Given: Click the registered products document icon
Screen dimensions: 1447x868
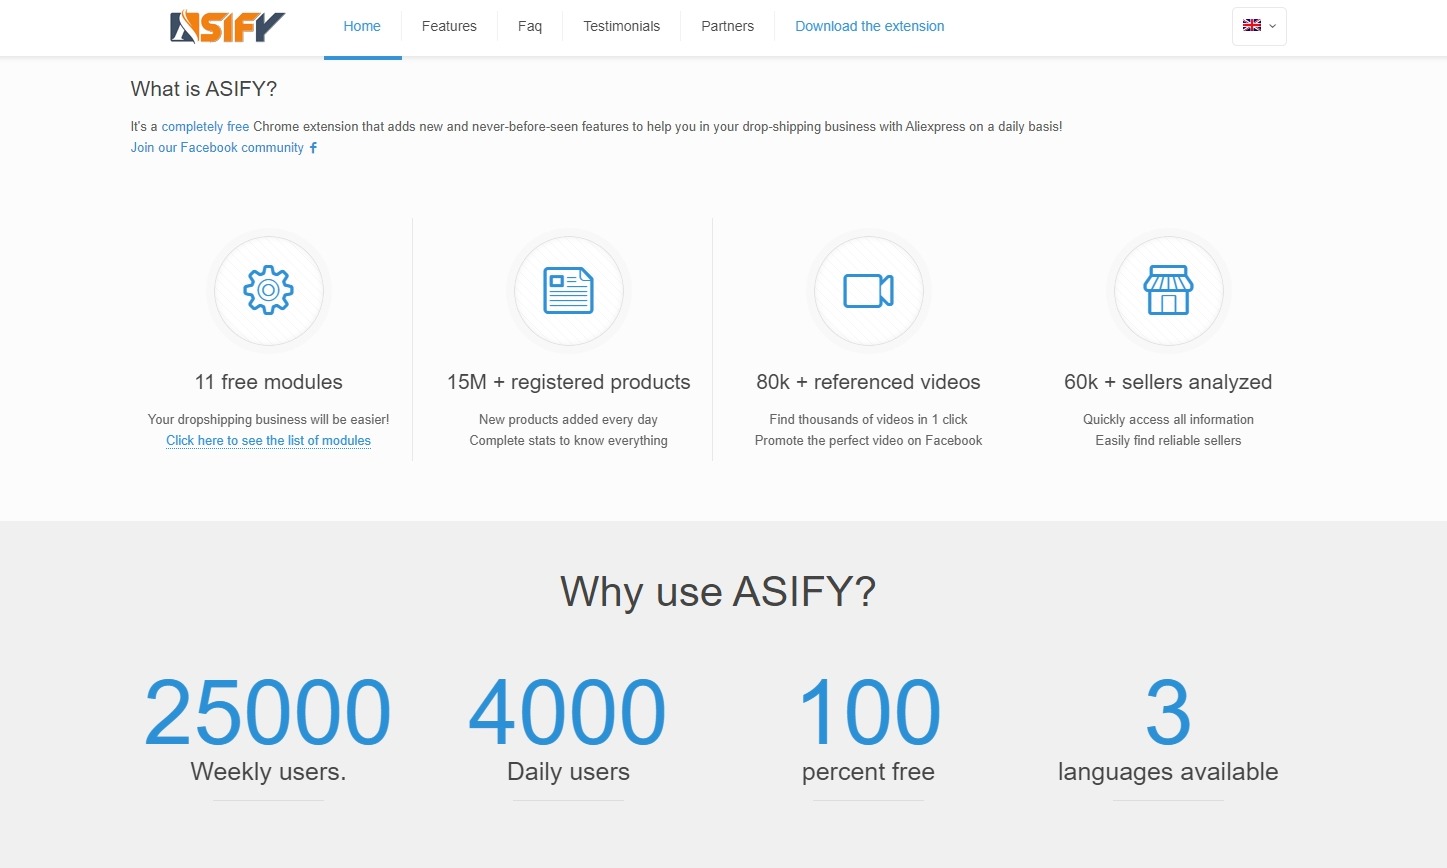Looking at the screenshot, I should point(569,291).
